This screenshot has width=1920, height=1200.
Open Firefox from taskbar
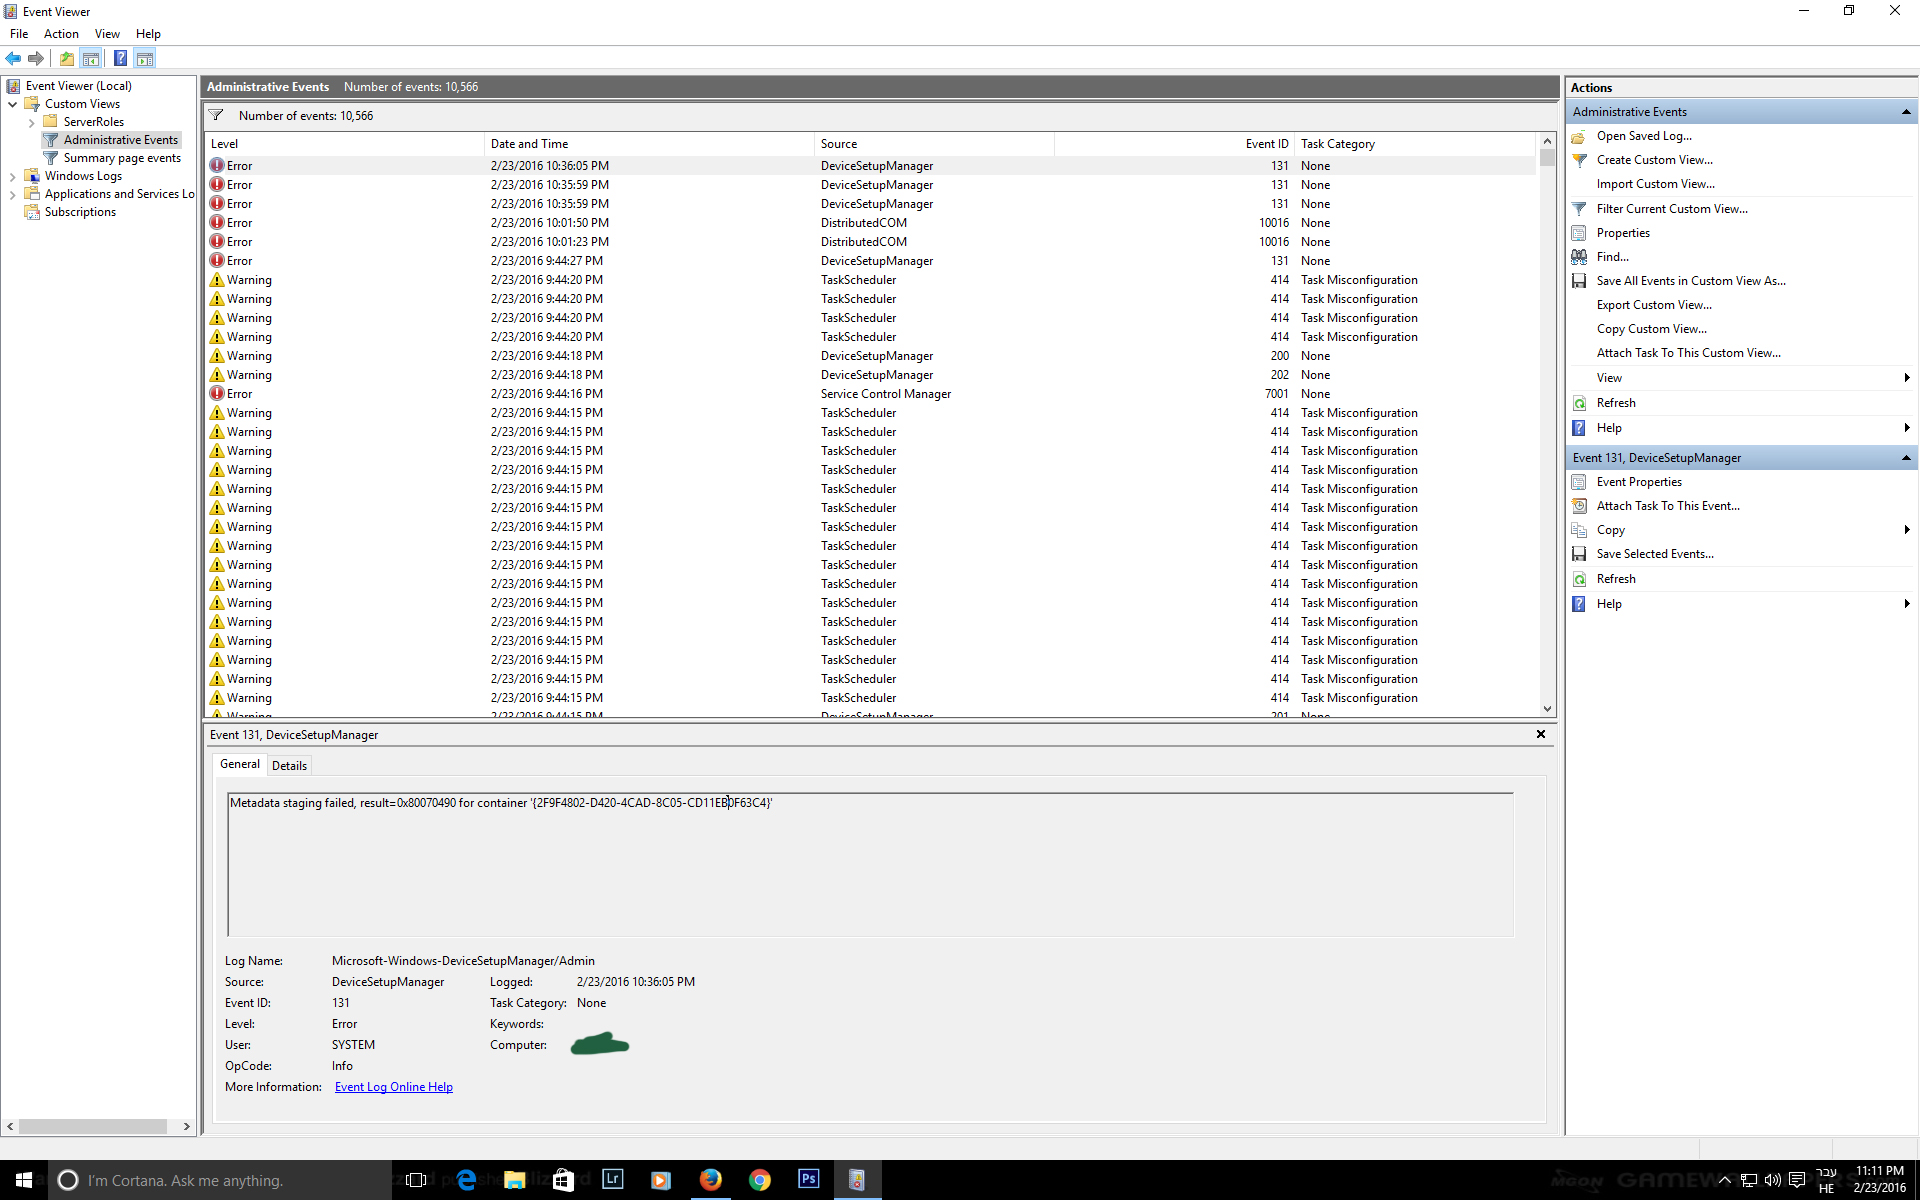coord(711,1180)
